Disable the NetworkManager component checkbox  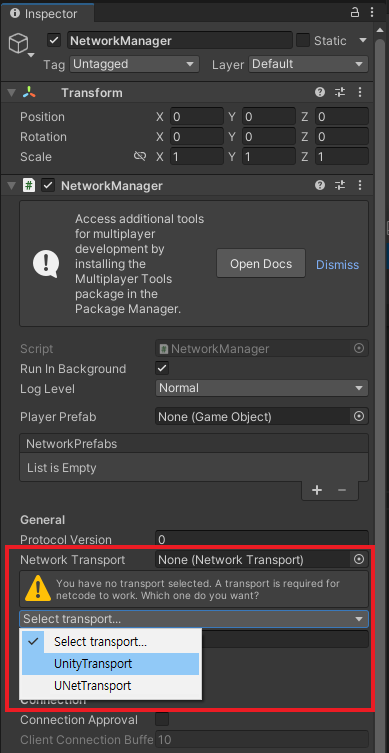(x=48, y=185)
